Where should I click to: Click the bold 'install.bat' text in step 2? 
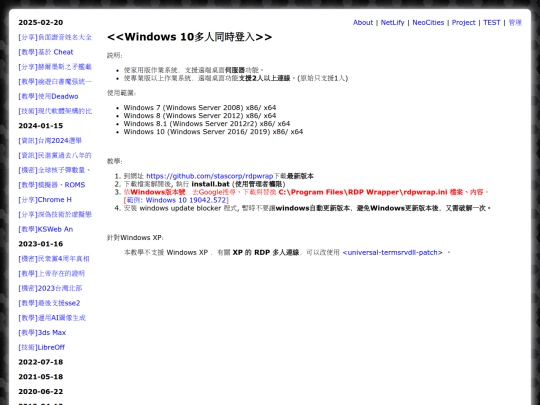[210, 184]
